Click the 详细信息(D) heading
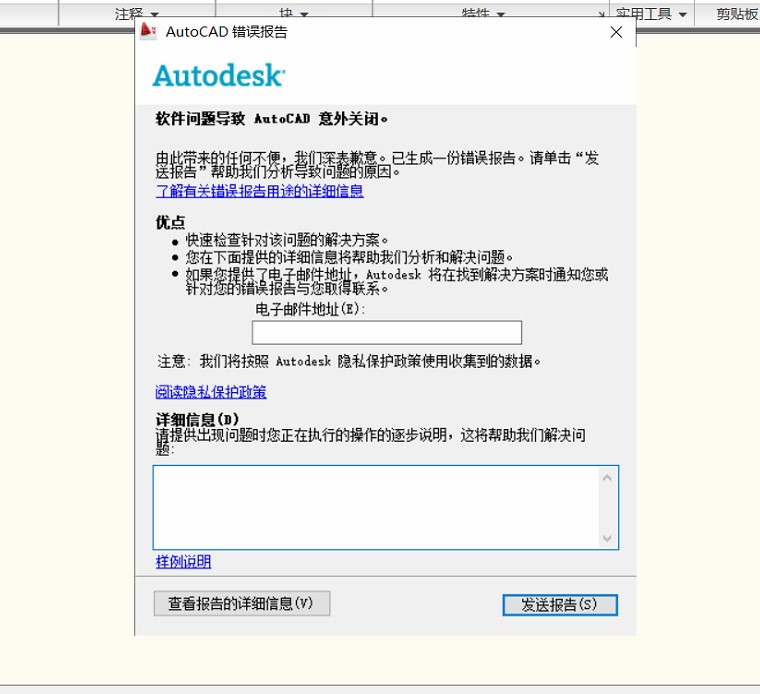 click(197, 419)
